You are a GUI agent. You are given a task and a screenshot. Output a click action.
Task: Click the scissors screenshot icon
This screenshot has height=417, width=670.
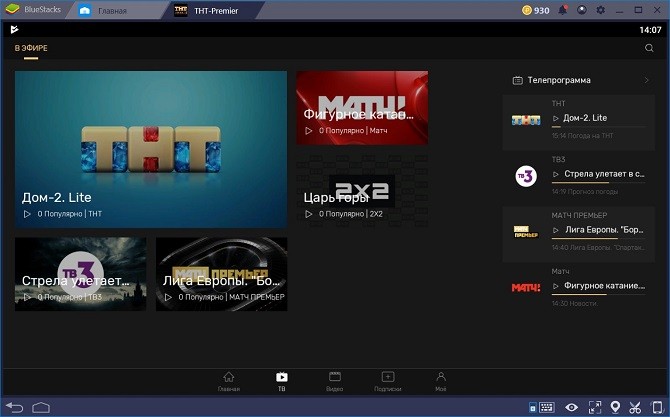coord(635,408)
